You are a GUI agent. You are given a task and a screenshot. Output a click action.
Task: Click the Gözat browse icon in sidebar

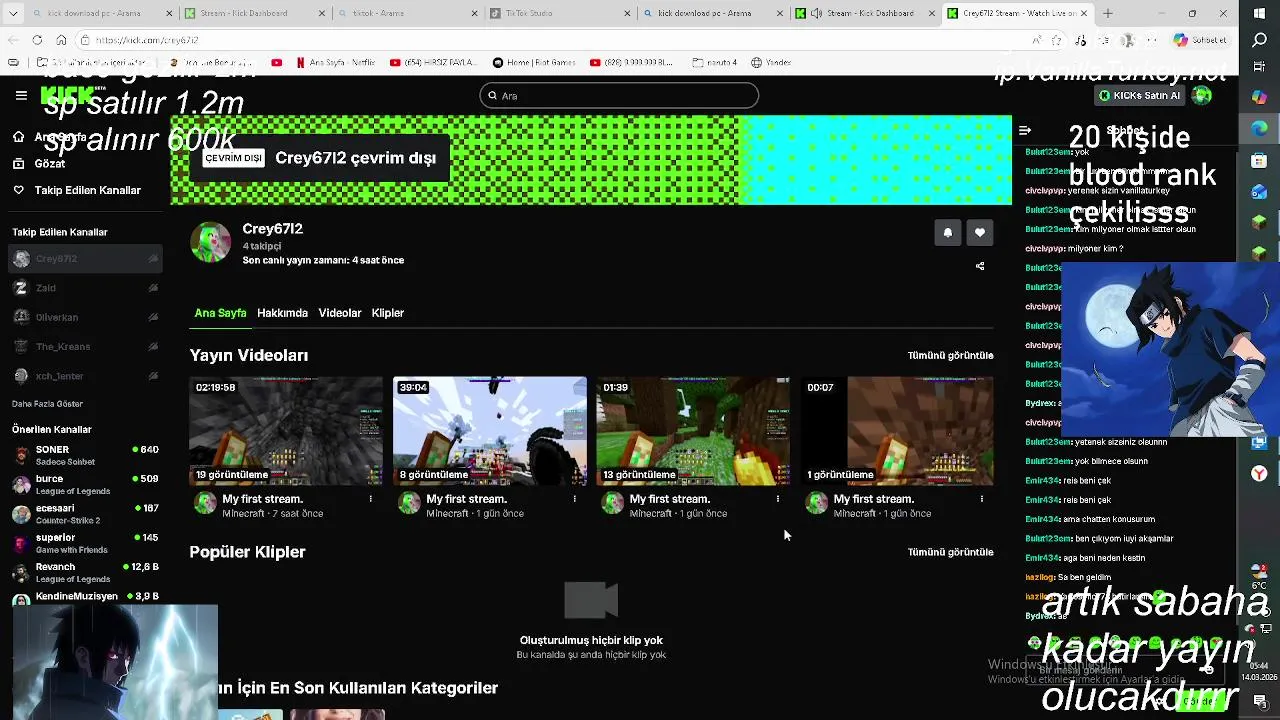point(18,163)
